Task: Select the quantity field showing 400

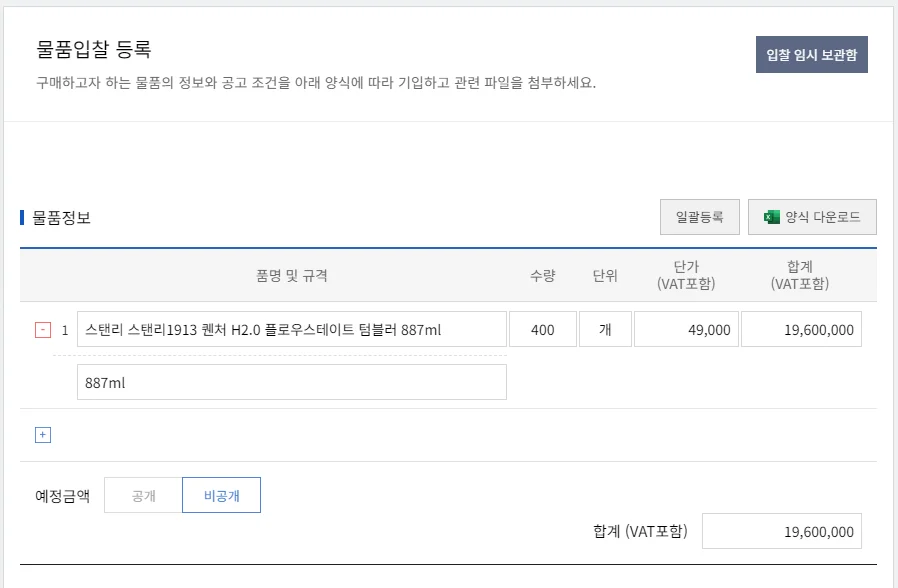Action: pos(542,328)
